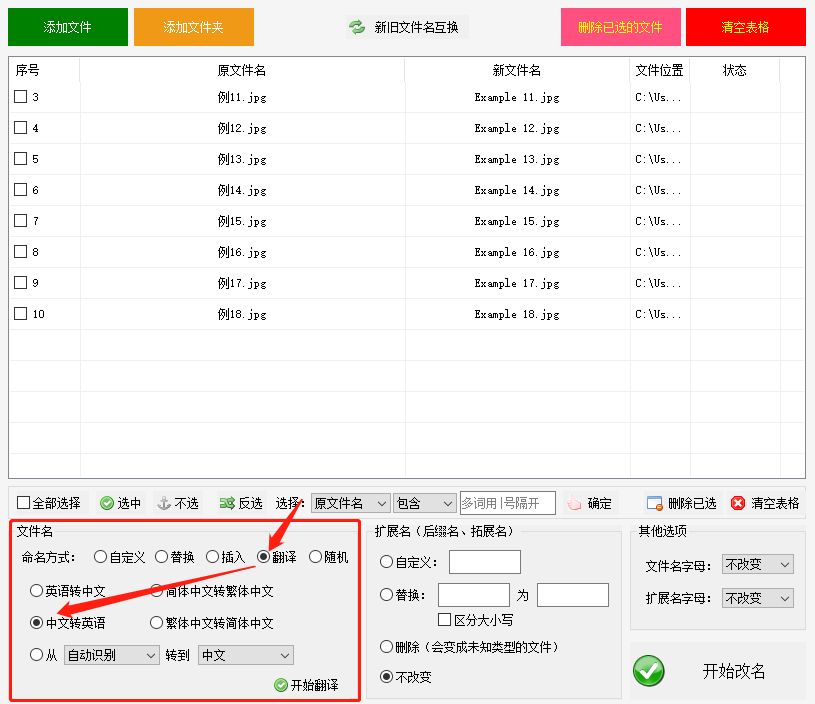Select extension 删除 radio option
815x704 pixels.
pos(386,647)
